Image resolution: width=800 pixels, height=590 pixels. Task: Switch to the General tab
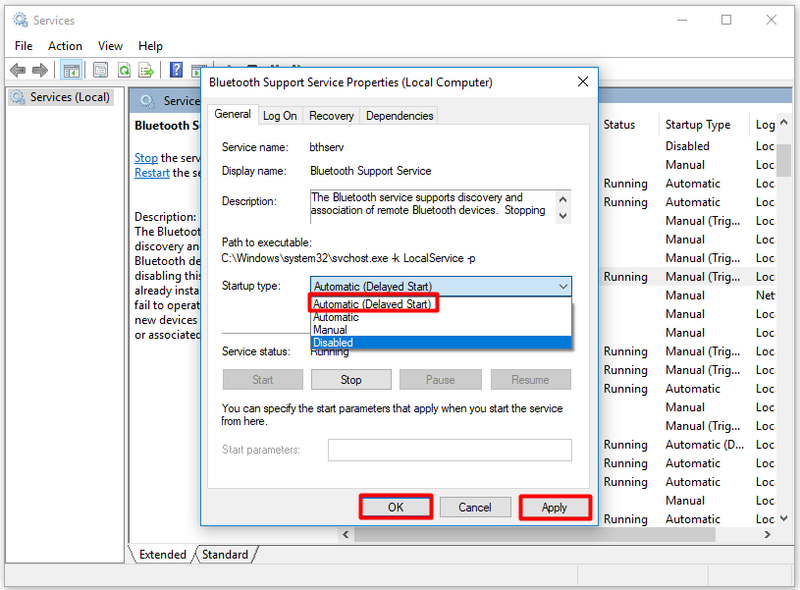232,114
